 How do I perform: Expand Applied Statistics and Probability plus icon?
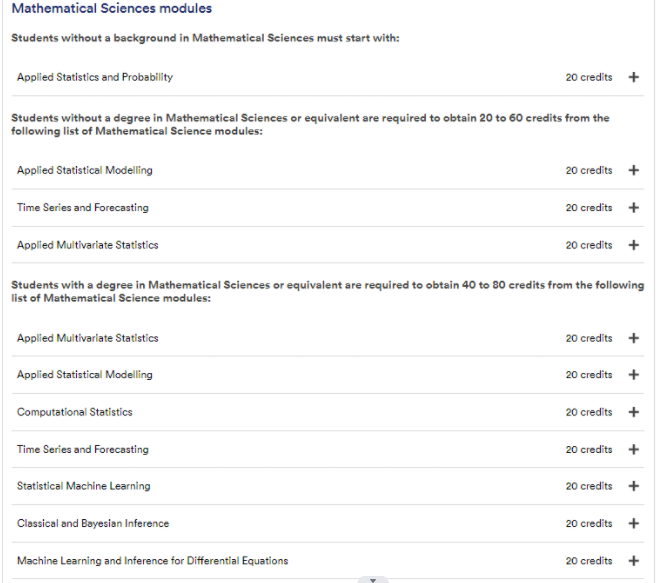pyautogui.click(x=633, y=77)
